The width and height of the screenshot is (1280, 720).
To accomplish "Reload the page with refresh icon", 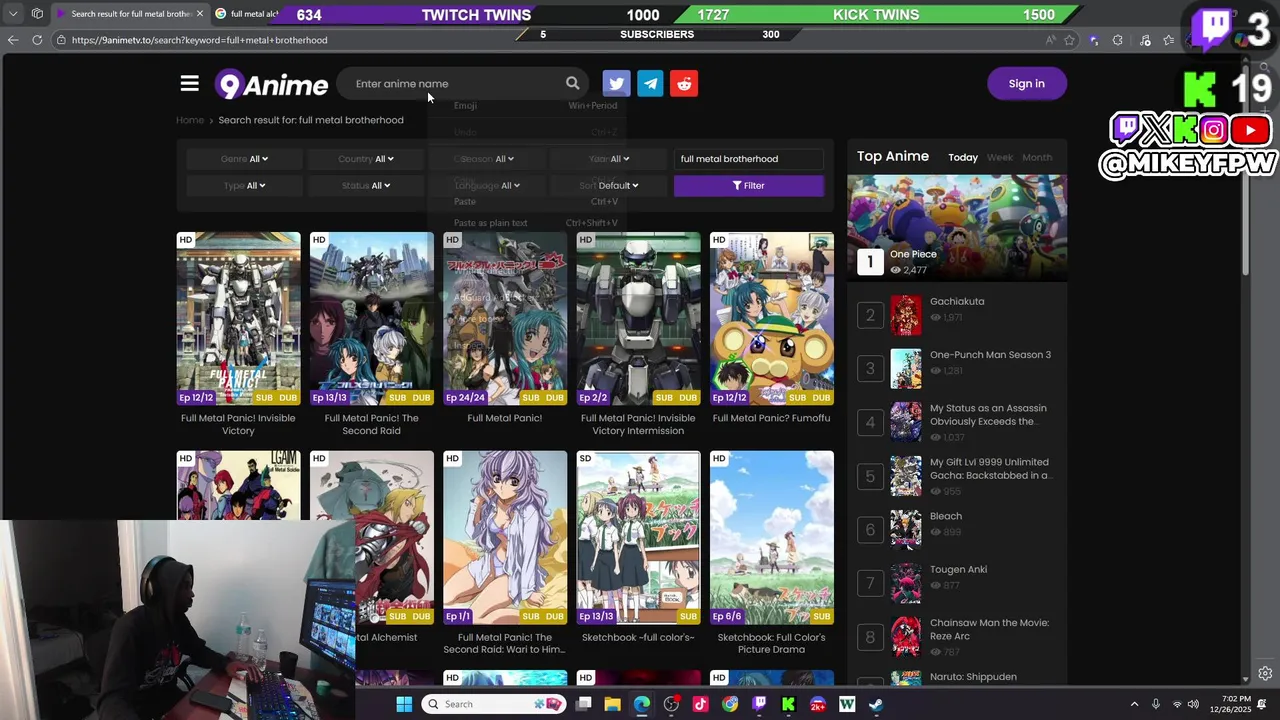I will [x=37, y=40].
